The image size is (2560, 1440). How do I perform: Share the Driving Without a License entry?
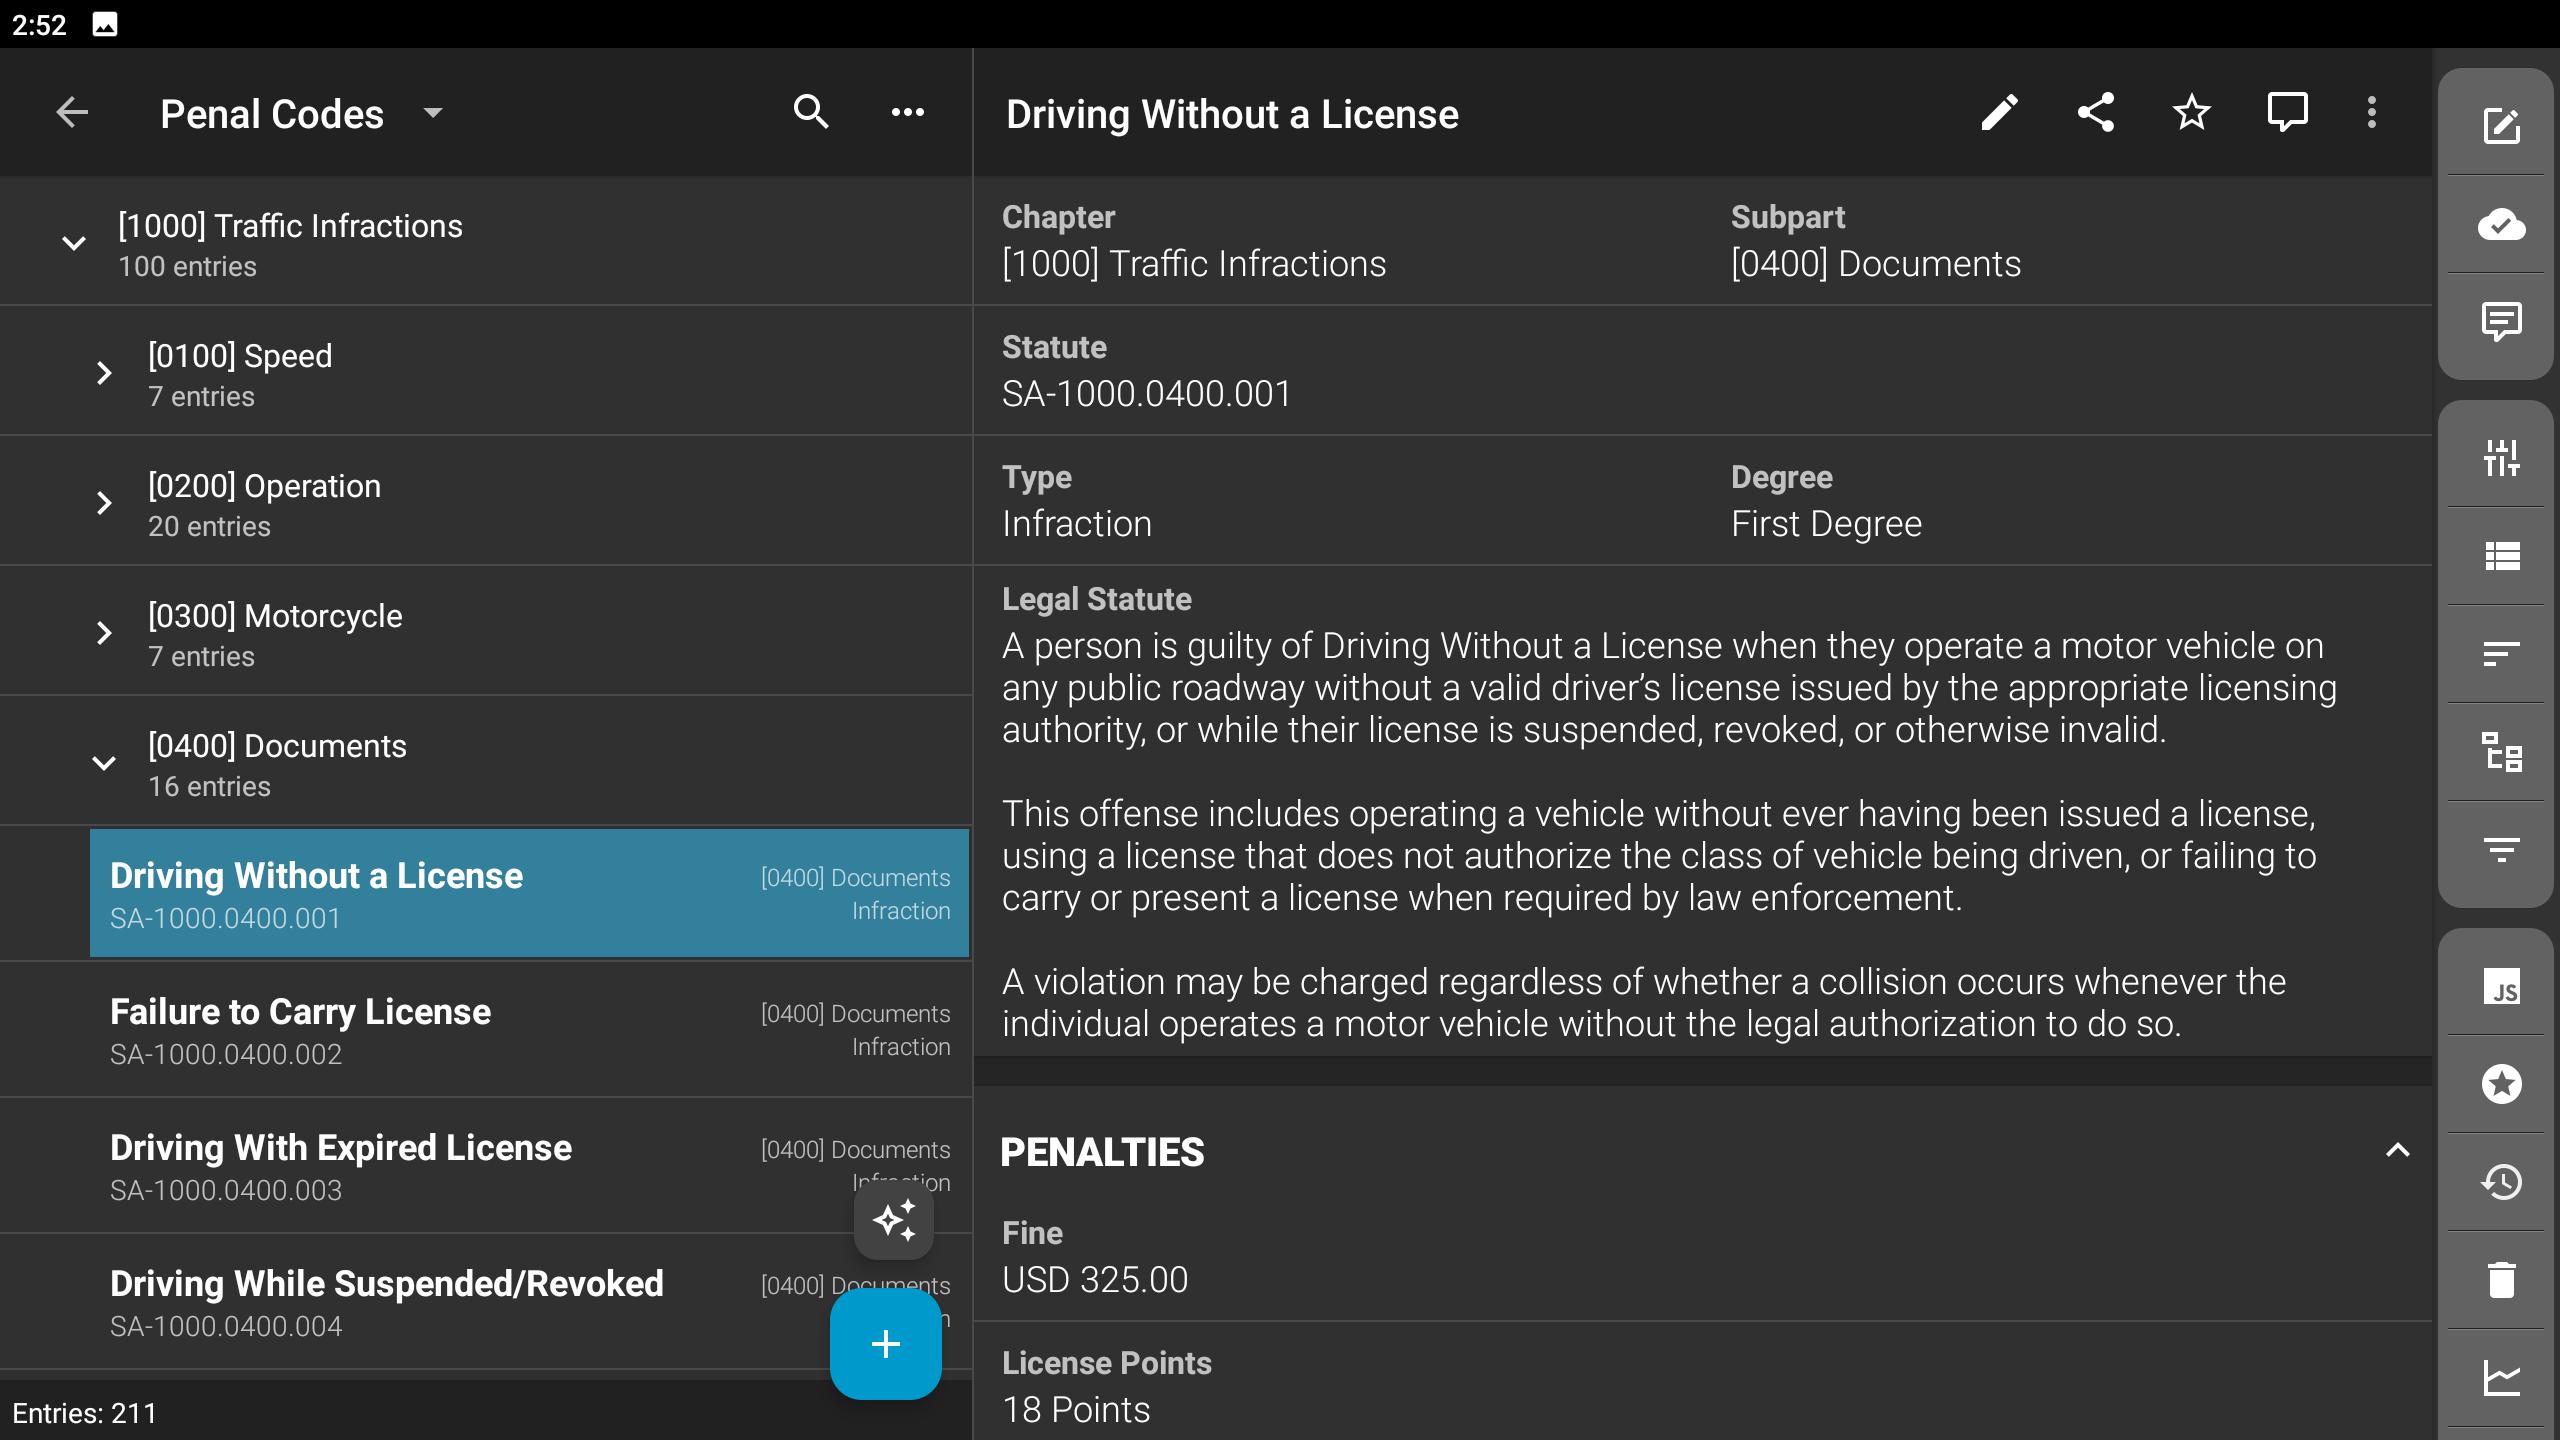[x=2095, y=113]
